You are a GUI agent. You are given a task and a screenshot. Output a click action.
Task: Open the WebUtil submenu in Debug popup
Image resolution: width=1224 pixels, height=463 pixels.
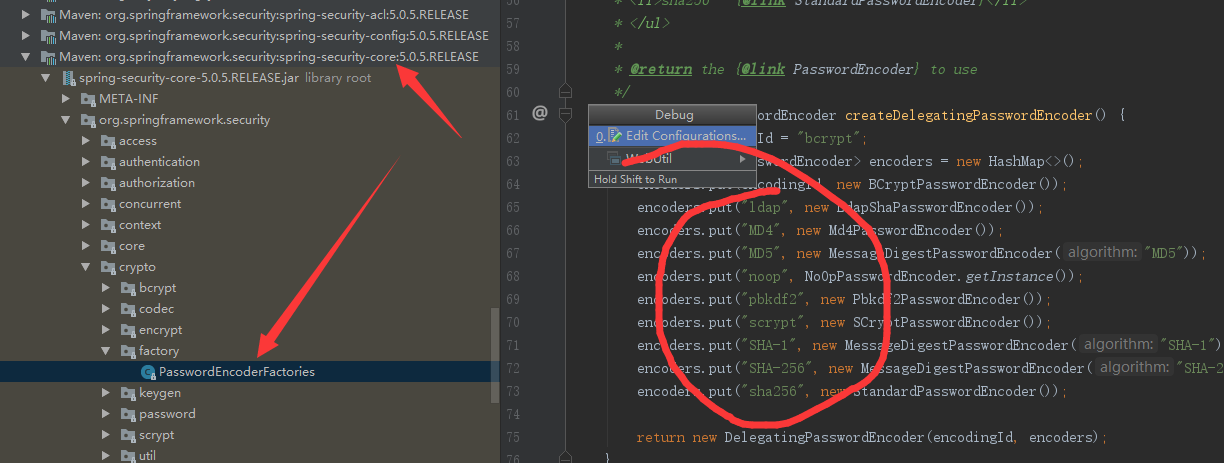pyautogui.click(x=672, y=159)
